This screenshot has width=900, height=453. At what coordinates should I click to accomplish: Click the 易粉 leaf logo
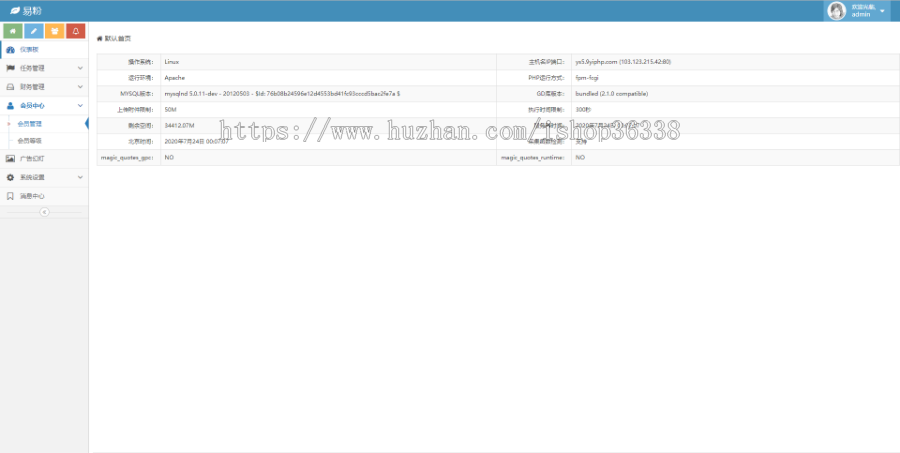[15, 11]
